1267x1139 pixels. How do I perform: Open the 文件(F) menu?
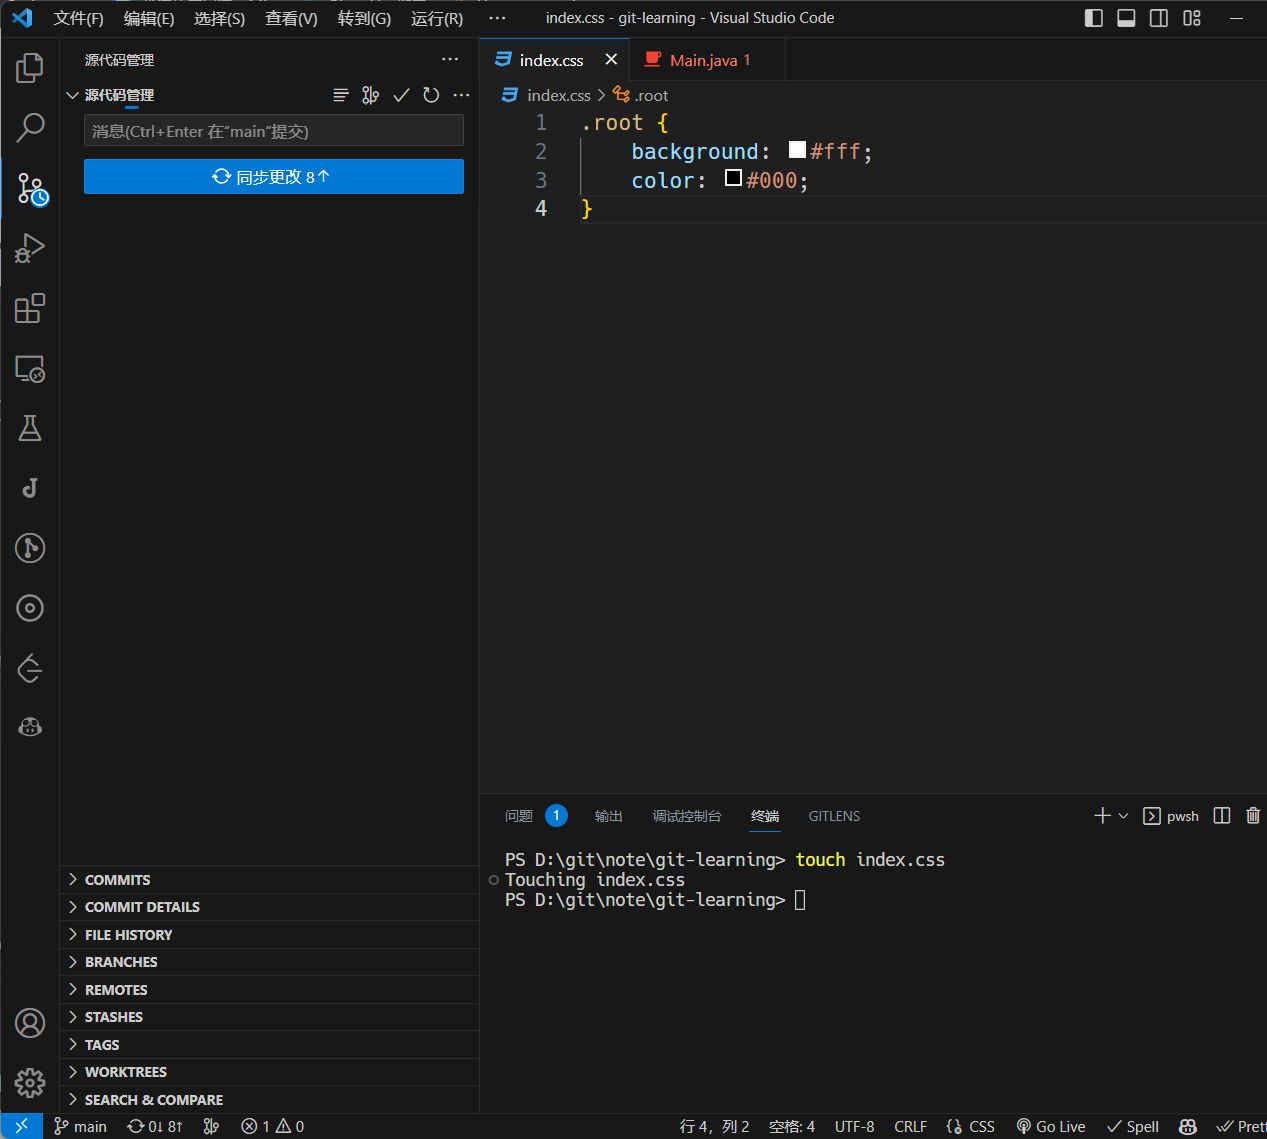pos(78,18)
